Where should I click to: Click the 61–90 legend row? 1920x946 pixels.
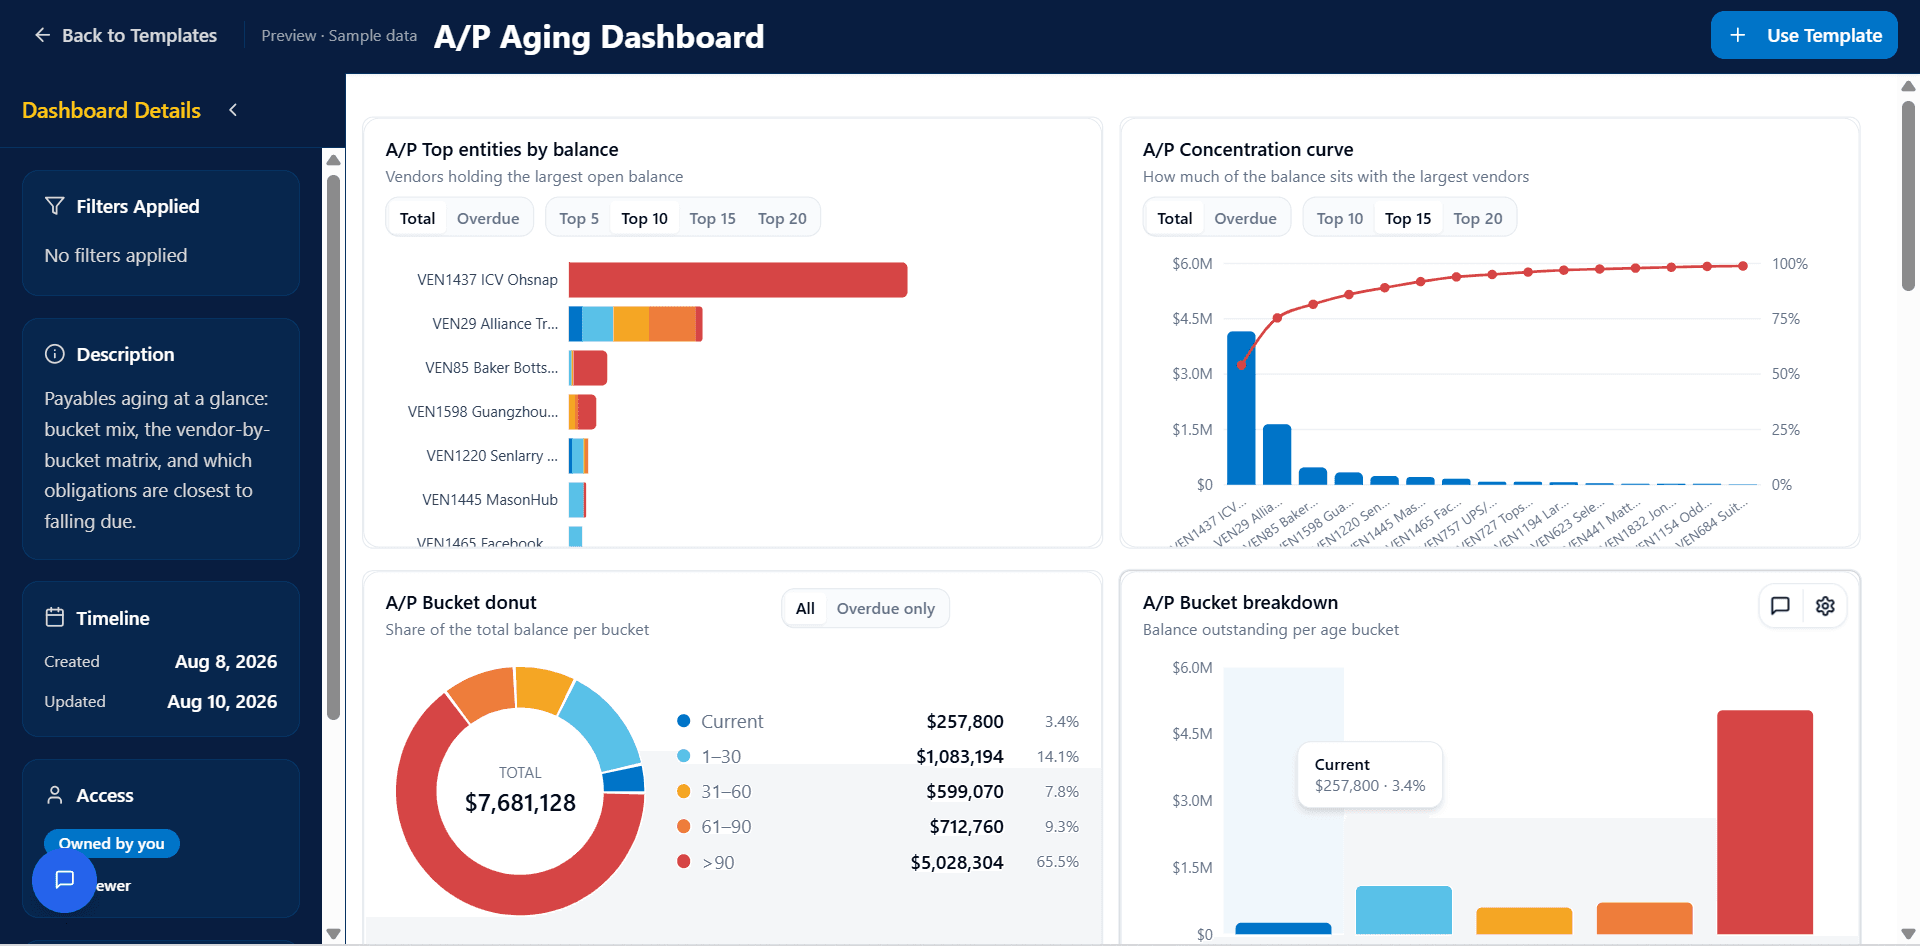pos(878,826)
